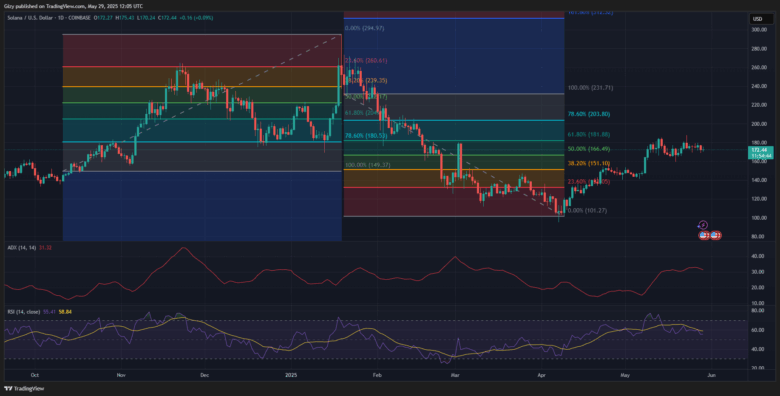The image size is (780, 396).
Task: Click the Nov label on time axis
Action: (120, 376)
